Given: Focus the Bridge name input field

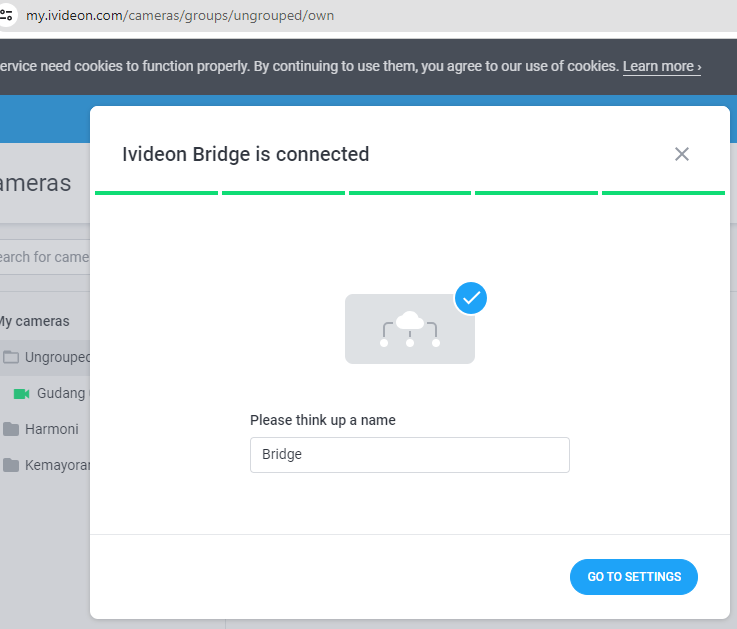Looking at the screenshot, I should coord(409,455).
